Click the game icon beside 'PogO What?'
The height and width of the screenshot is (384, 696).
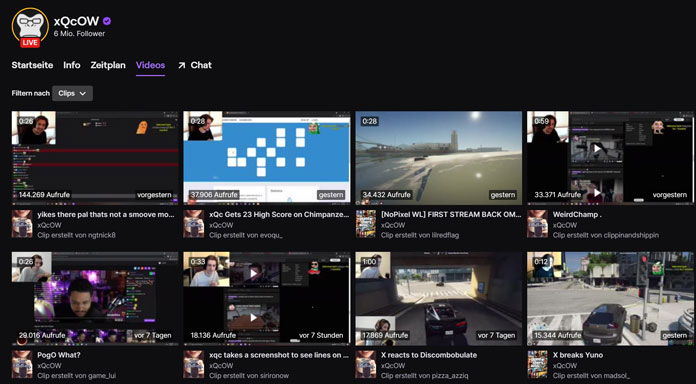(22, 364)
